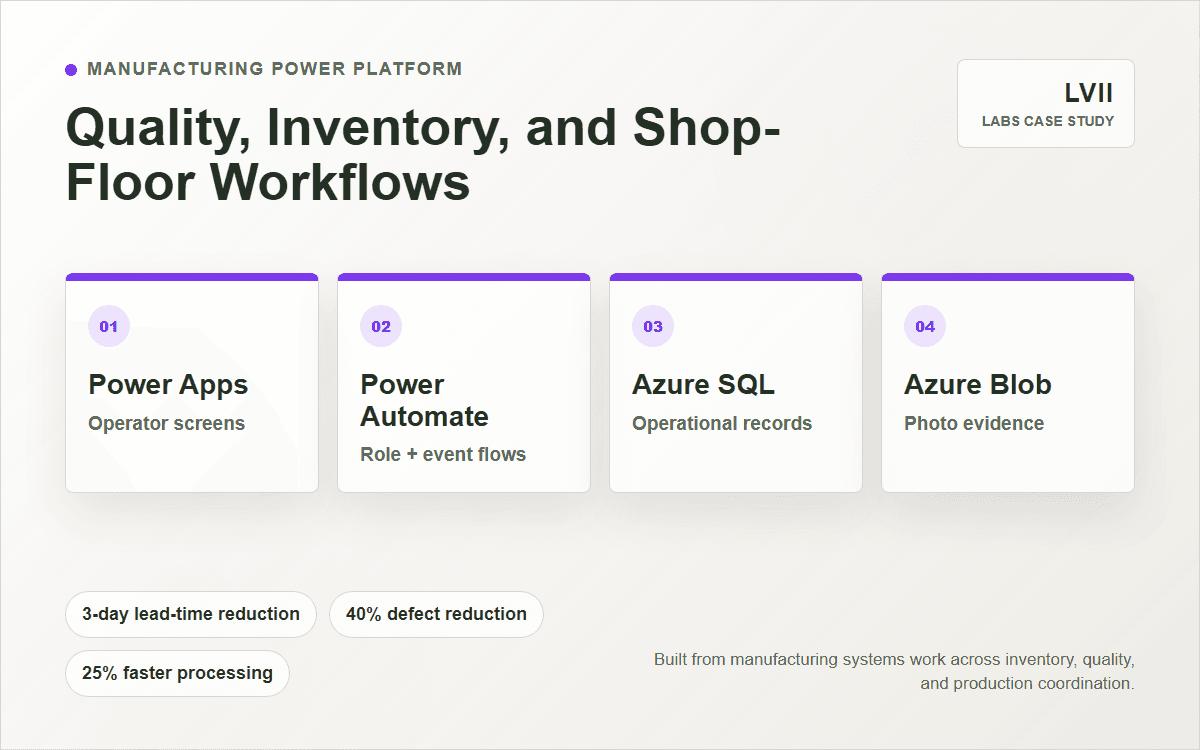The width and height of the screenshot is (1200, 750).
Task: Open the Azure SQL card title
Action: pyautogui.click(x=703, y=385)
